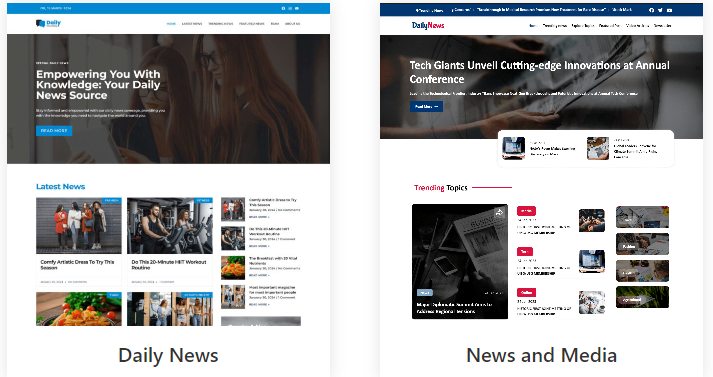Open the News and Media template title
Image resolution: width=713 pixels, height=377 pixels.
click(x=542, y=355)
